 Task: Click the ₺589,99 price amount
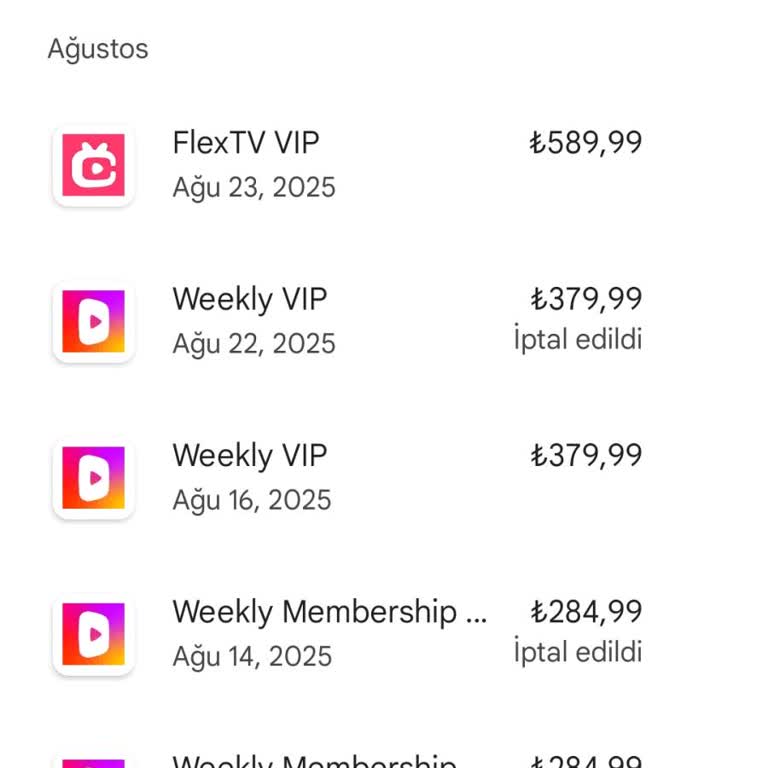click(586, 143)
